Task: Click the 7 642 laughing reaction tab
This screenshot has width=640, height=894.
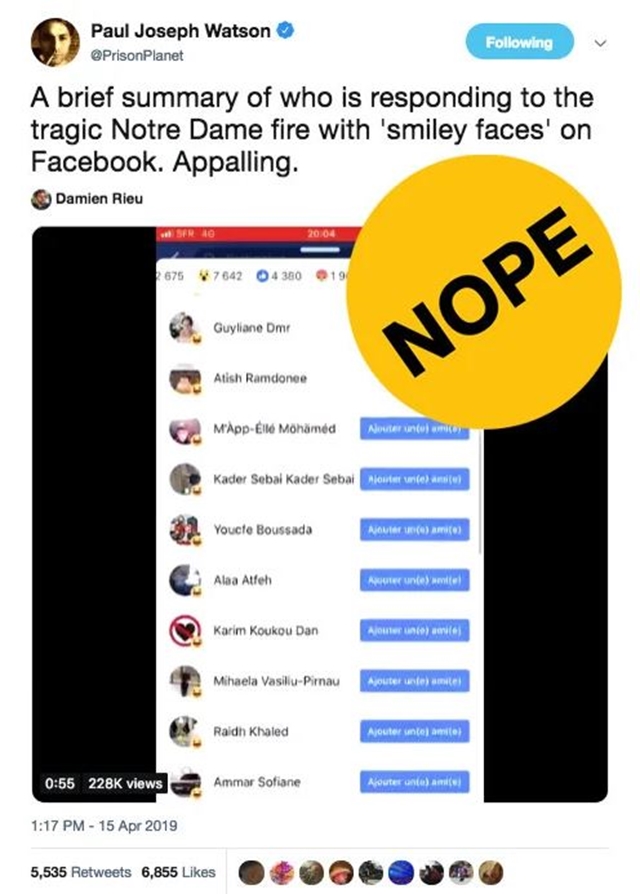Action: (x=220, y=276)
